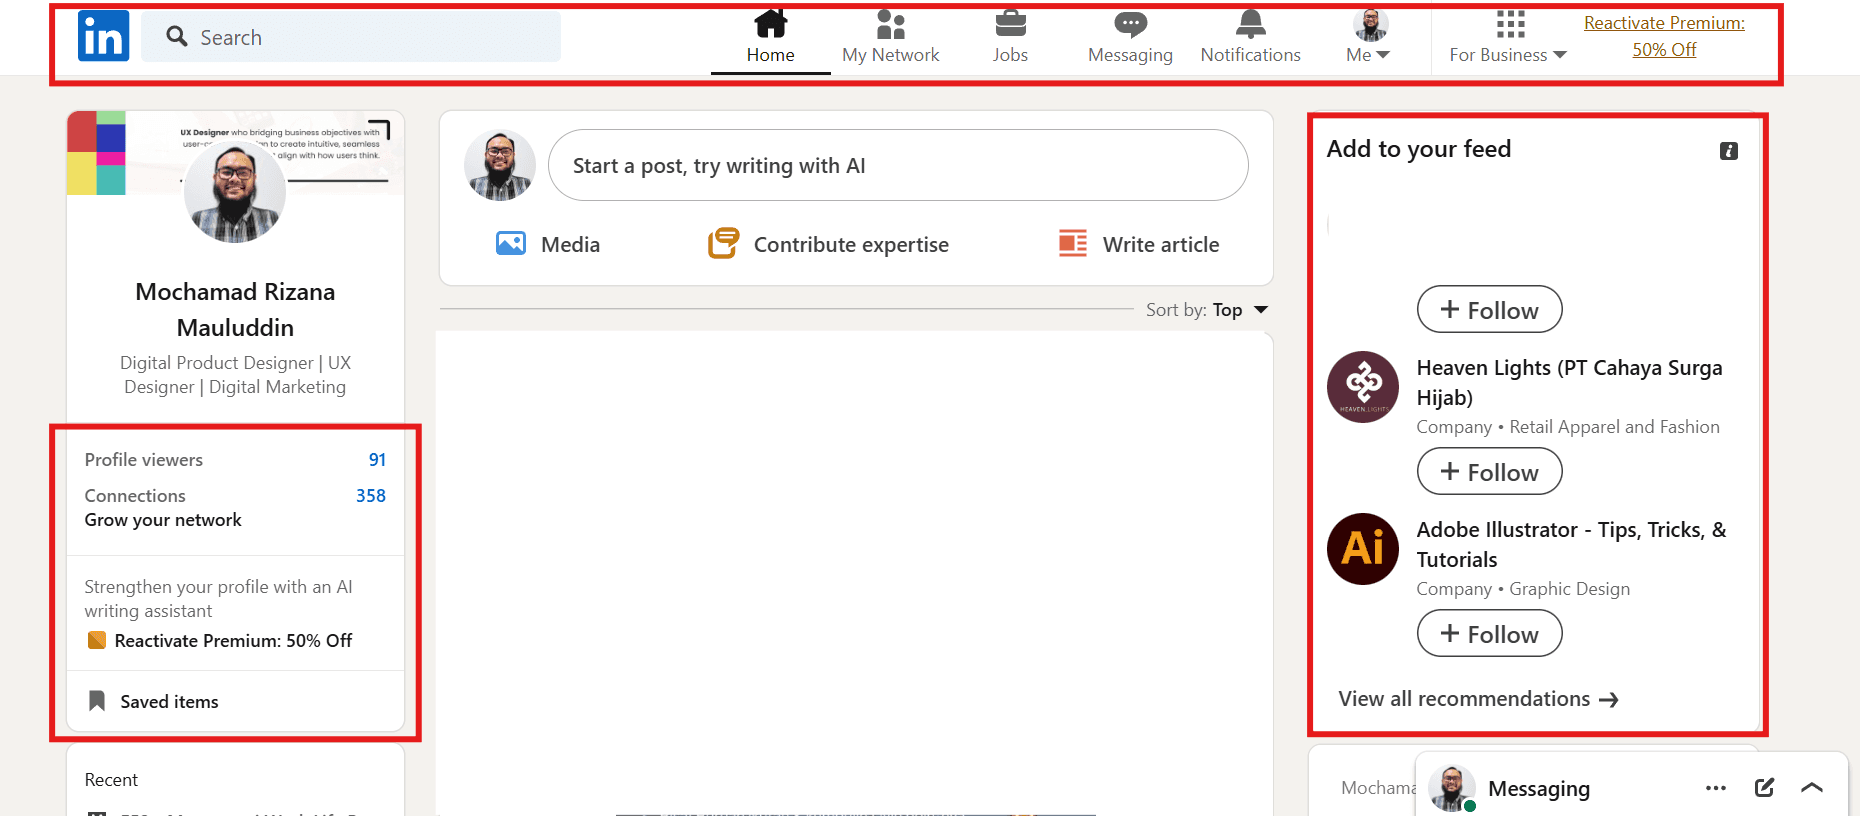
Task: Click the Notifications bell icon
Action: tap(1250, 24)
